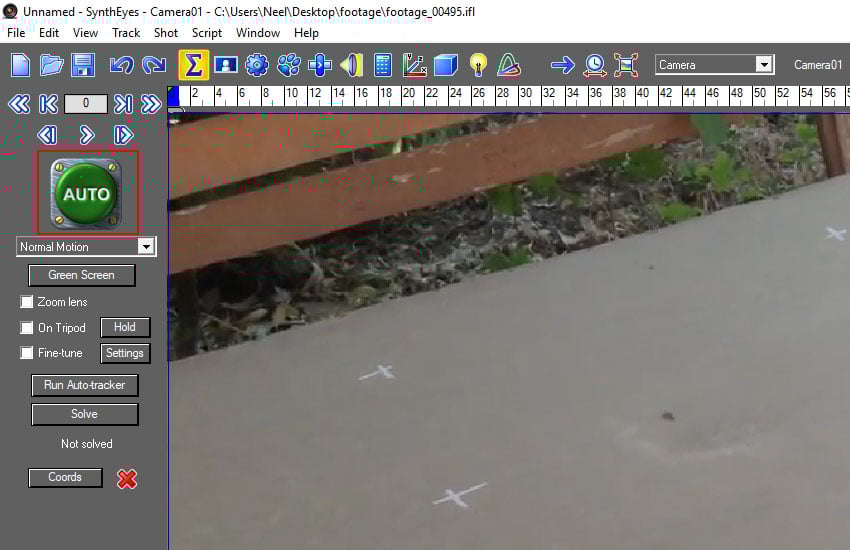Open the Track menu
This screenshot has height=550, width=850.
(x=126, y=33)
